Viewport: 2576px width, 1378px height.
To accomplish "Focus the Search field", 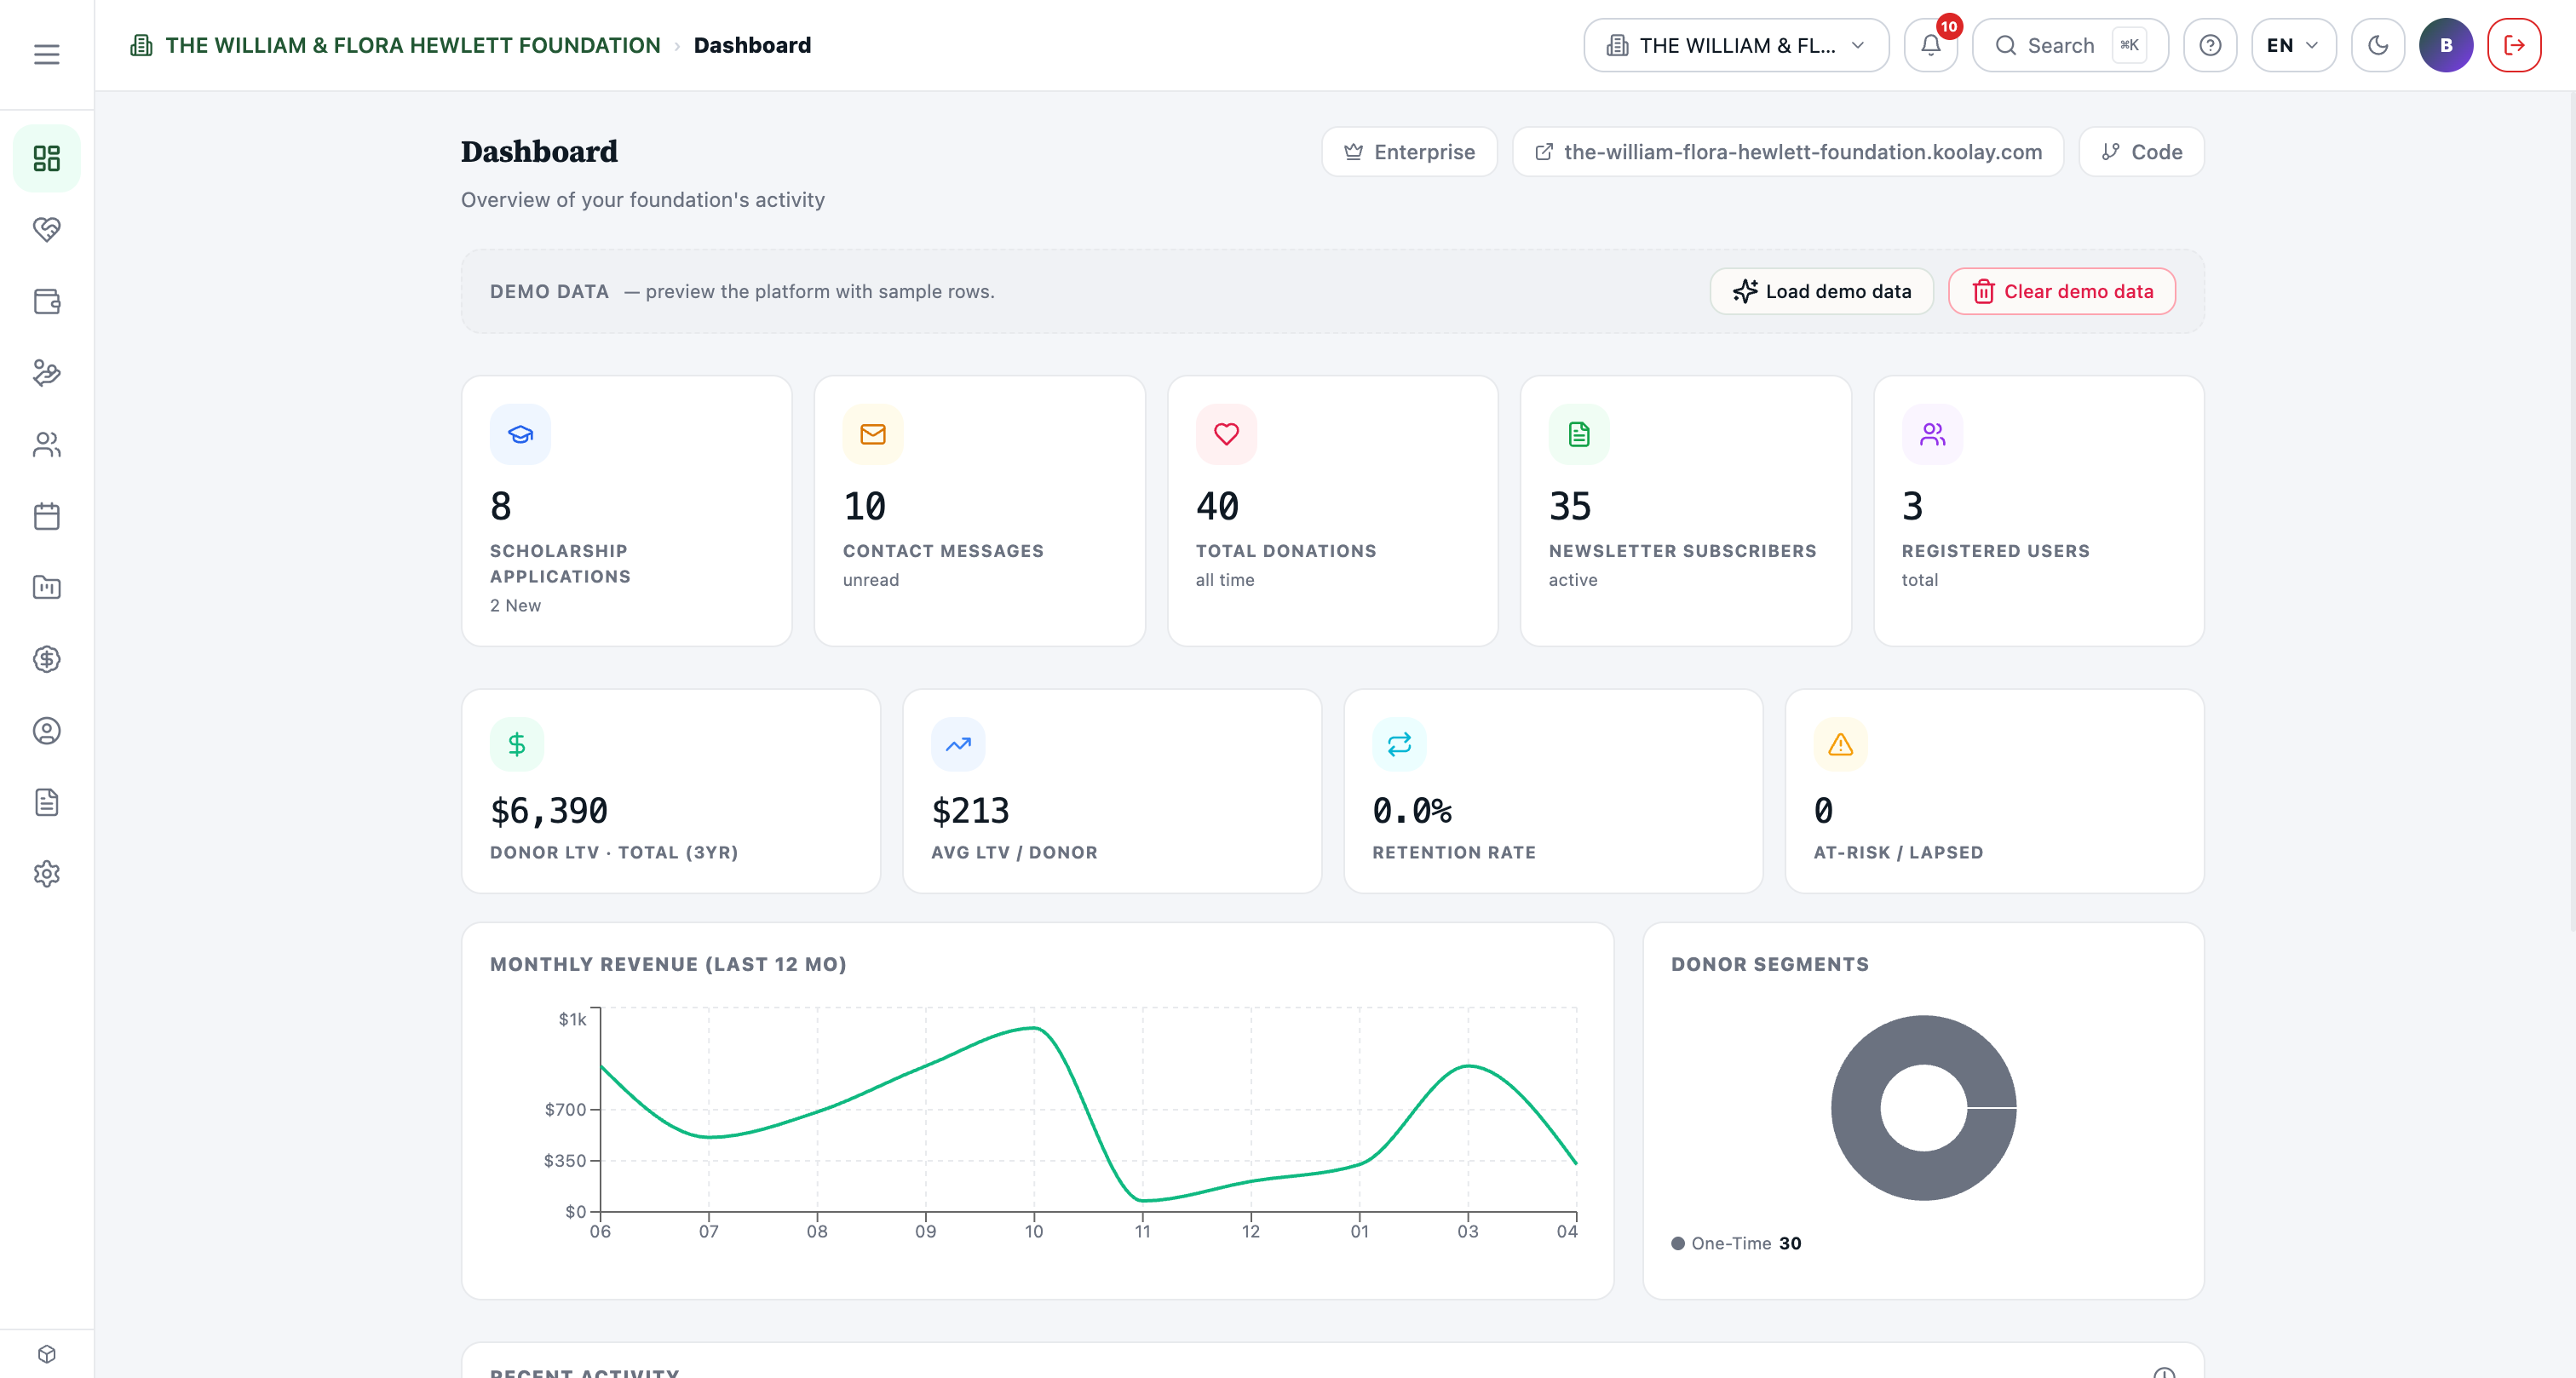I will (x=2069, y=45).
